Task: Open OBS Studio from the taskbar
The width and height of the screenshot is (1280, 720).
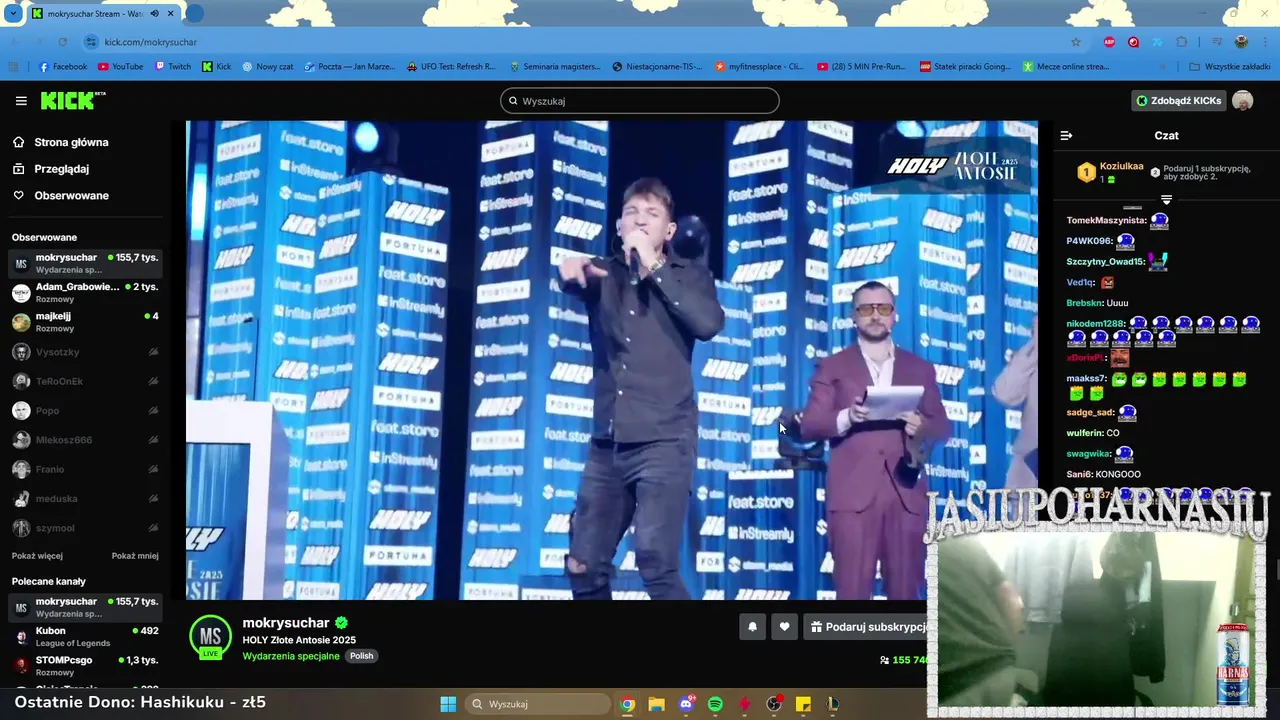Action: [x=774, y=704]
